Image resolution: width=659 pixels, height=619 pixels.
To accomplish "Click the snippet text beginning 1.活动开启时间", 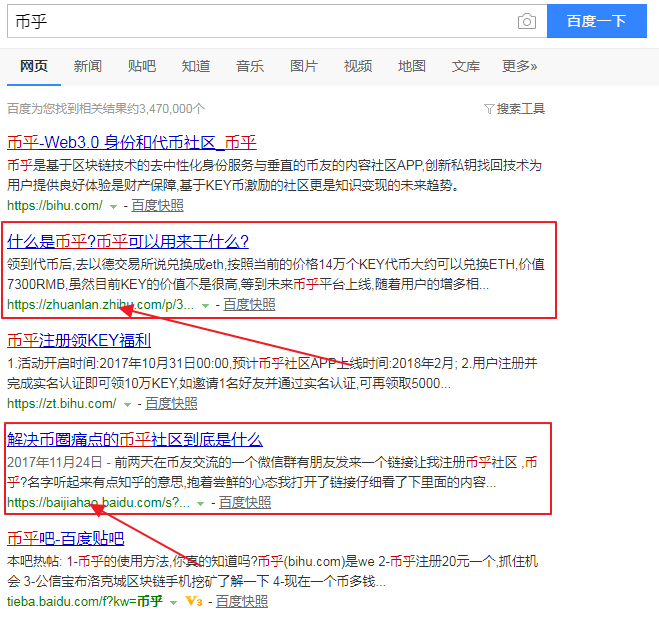I will [272, 373].
